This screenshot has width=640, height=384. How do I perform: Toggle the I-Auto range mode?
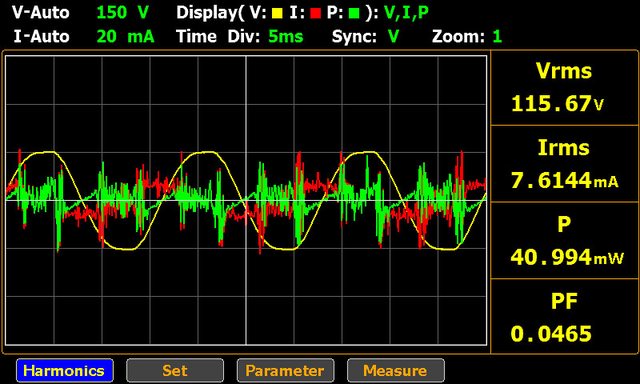point(41,37)
